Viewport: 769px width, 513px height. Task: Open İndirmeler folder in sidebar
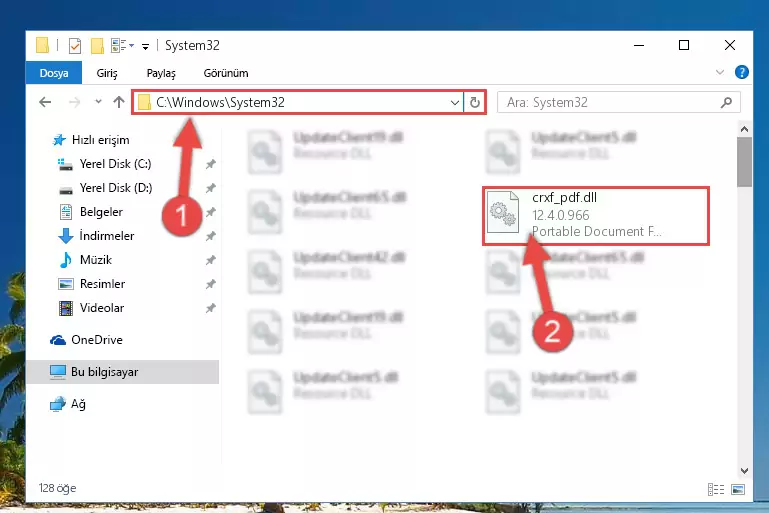[96, 236]
